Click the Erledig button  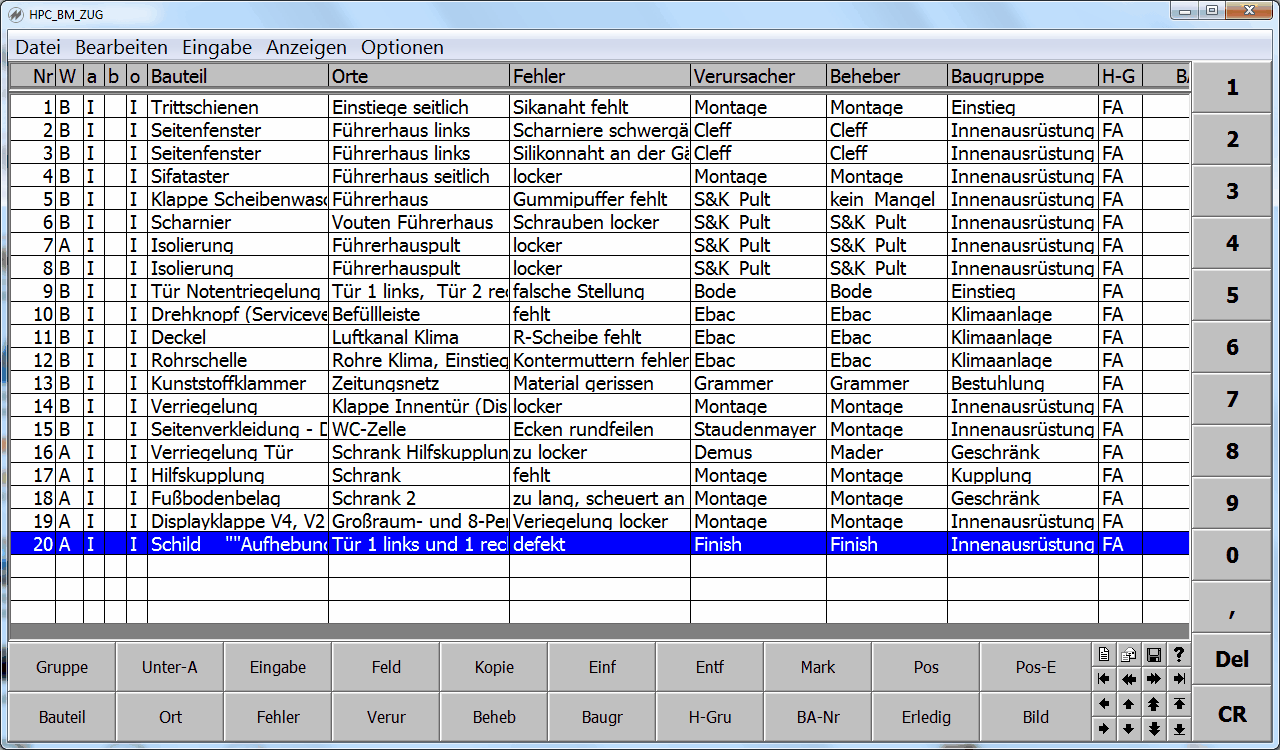click(x=926, y=717)
